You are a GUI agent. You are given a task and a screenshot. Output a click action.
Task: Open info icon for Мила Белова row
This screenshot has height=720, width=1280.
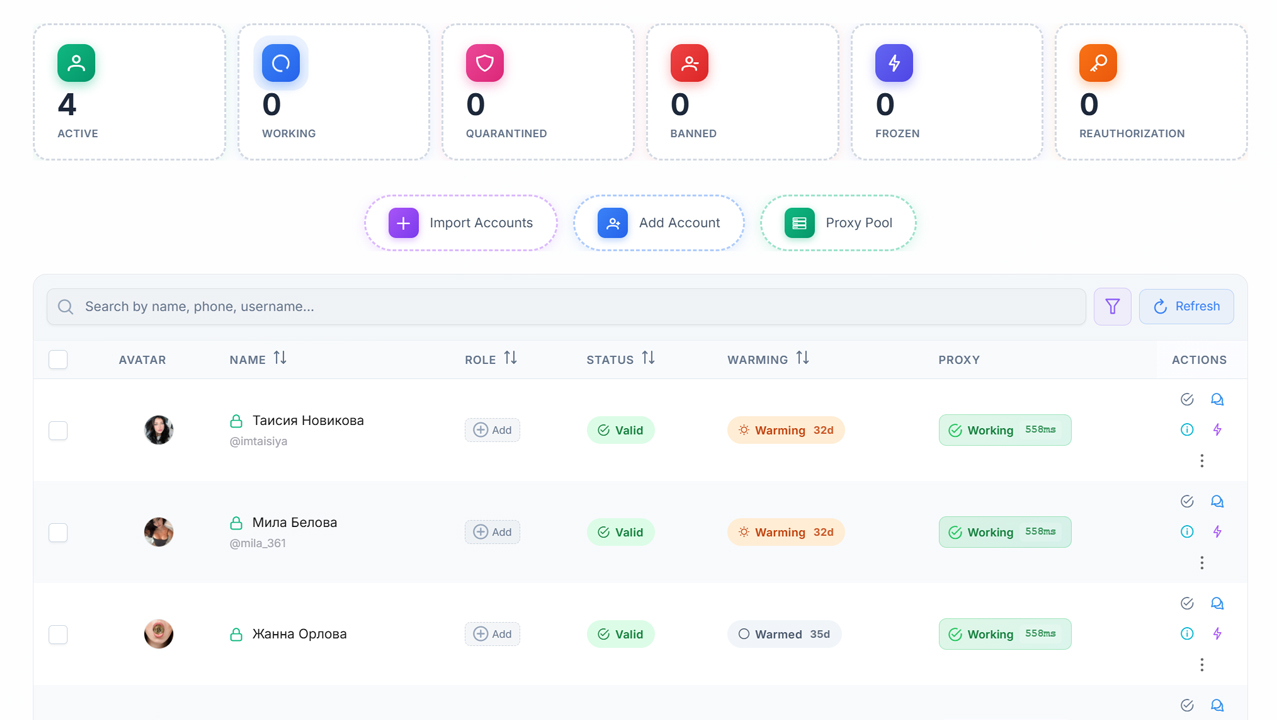pos(1187,532)
